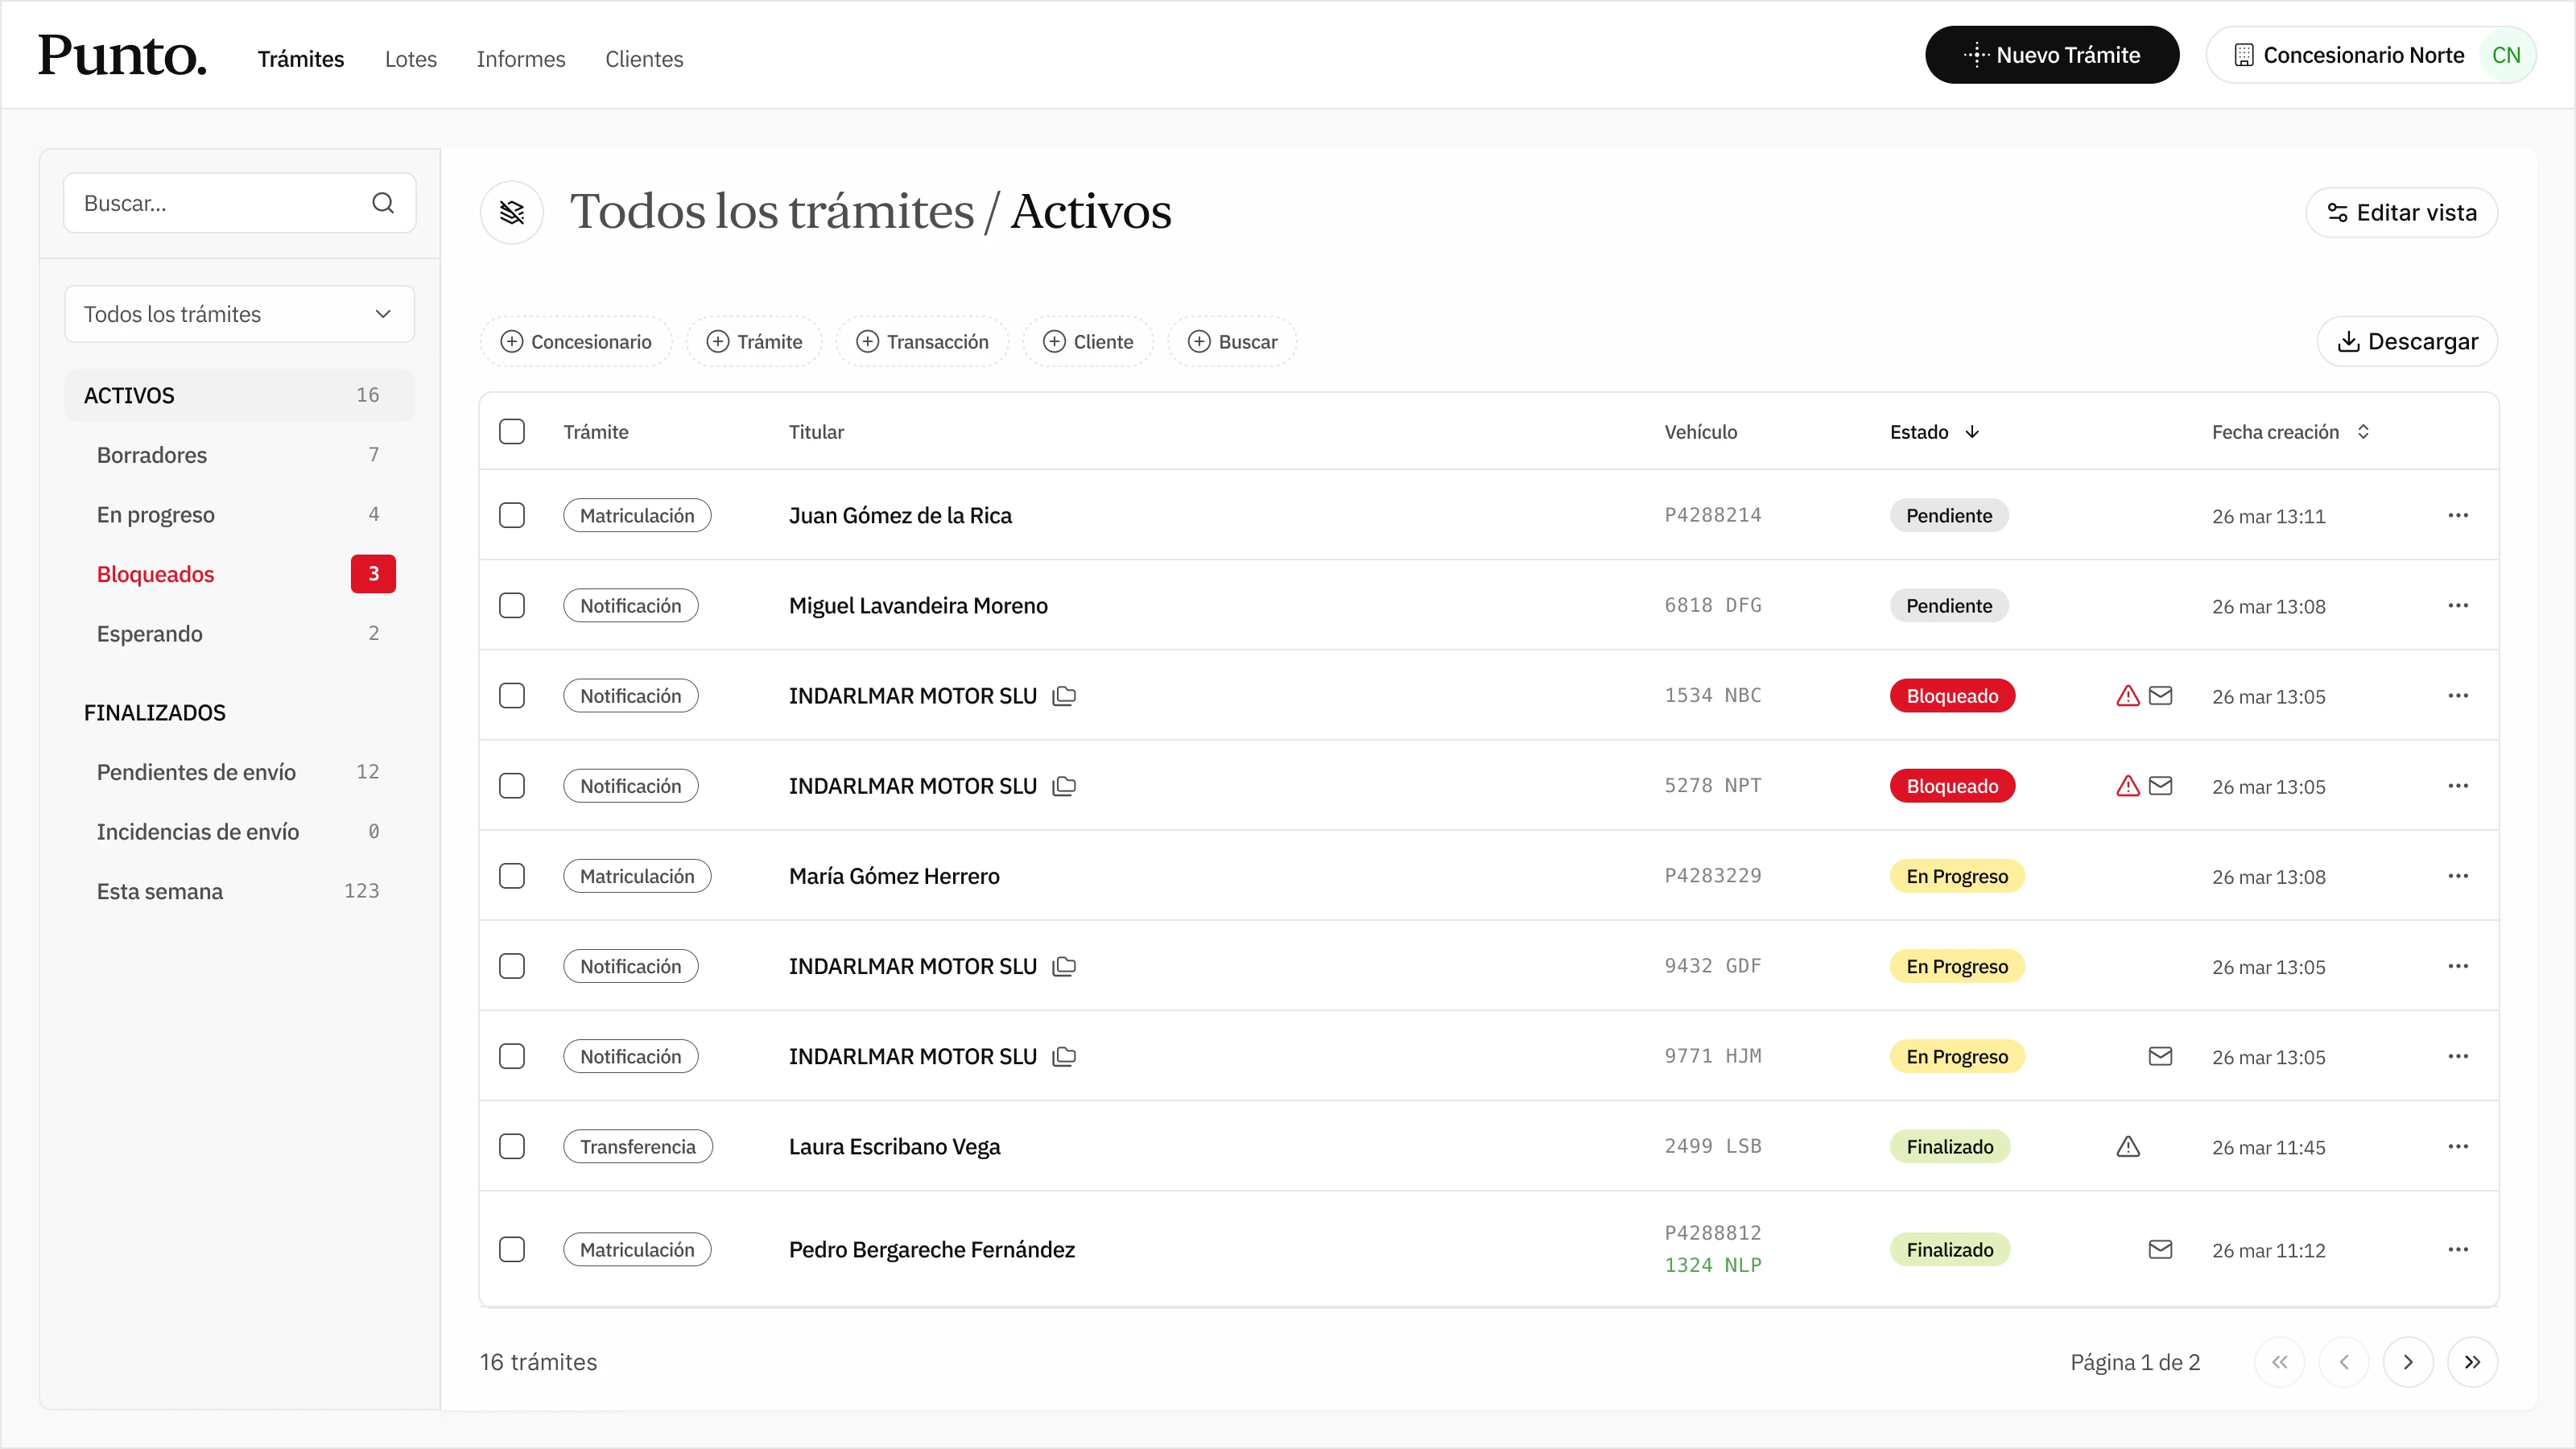Add a Concesionario filter
This screenshot has height=1449, width=2576.
click(576, 342)
